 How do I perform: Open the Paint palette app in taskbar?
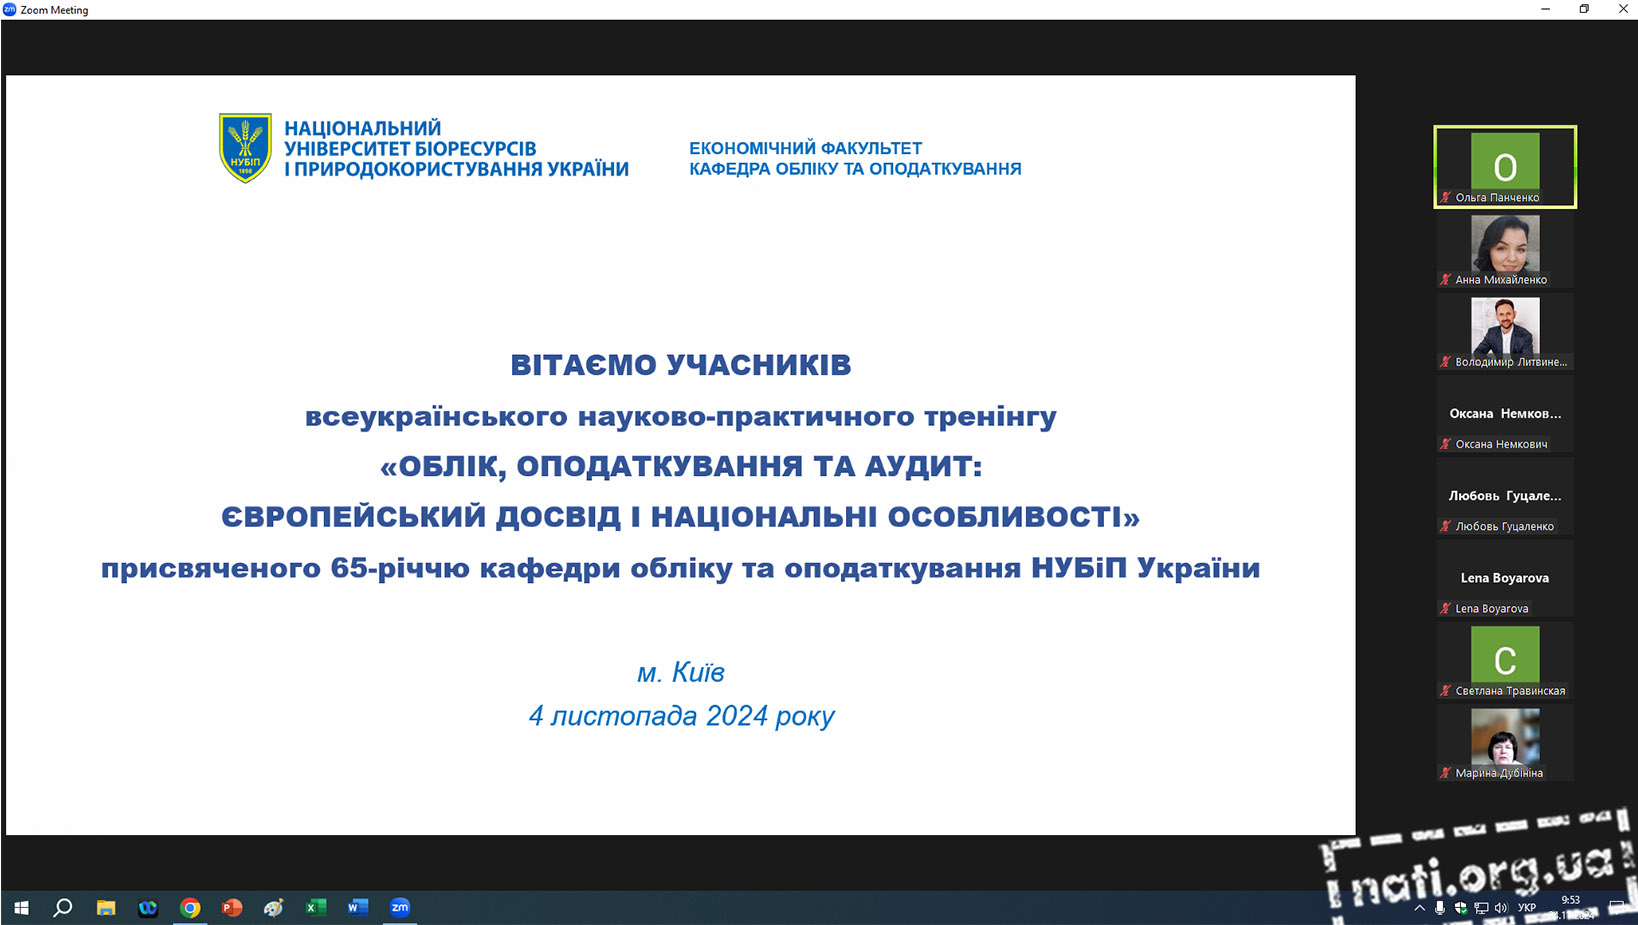tap(274, 908)
